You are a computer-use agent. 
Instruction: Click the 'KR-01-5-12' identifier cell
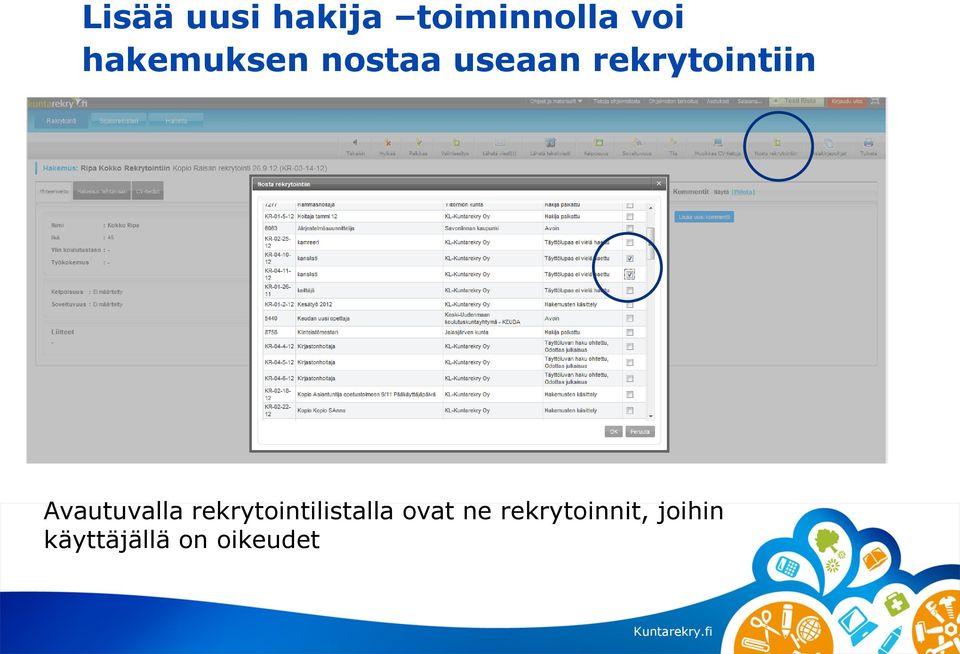(x=279, y=216)
